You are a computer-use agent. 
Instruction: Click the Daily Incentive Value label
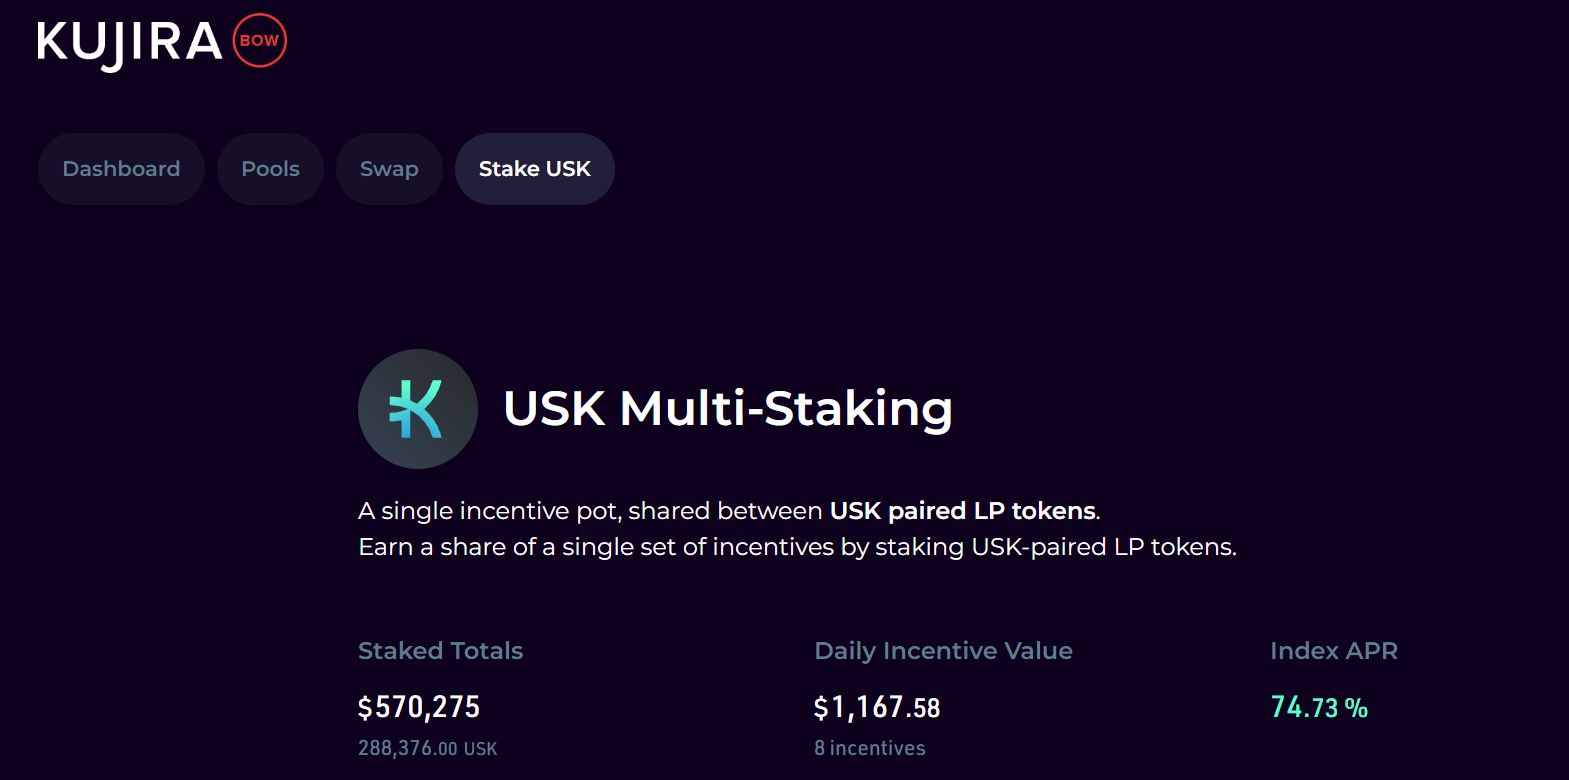click(943, 651)
